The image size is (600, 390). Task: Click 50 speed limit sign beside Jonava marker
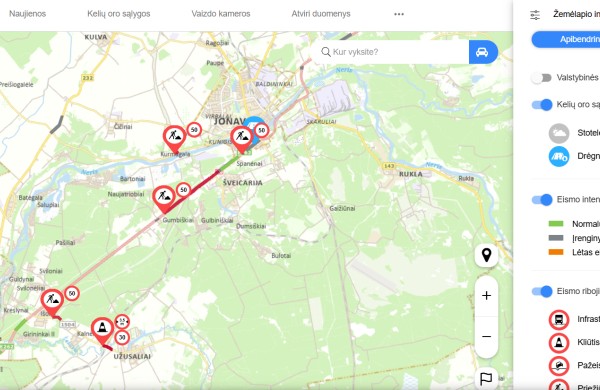(x=262, y=131)
